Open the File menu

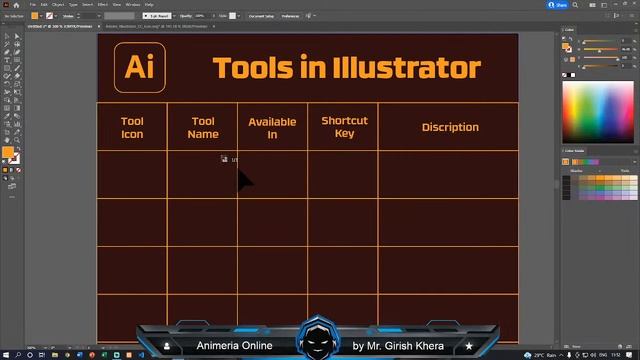coord(33,4)
